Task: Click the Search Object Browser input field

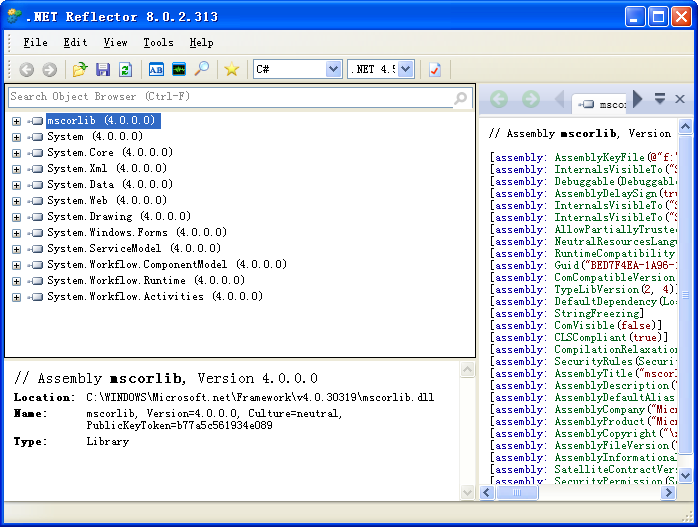Action: tap(228, 97)
